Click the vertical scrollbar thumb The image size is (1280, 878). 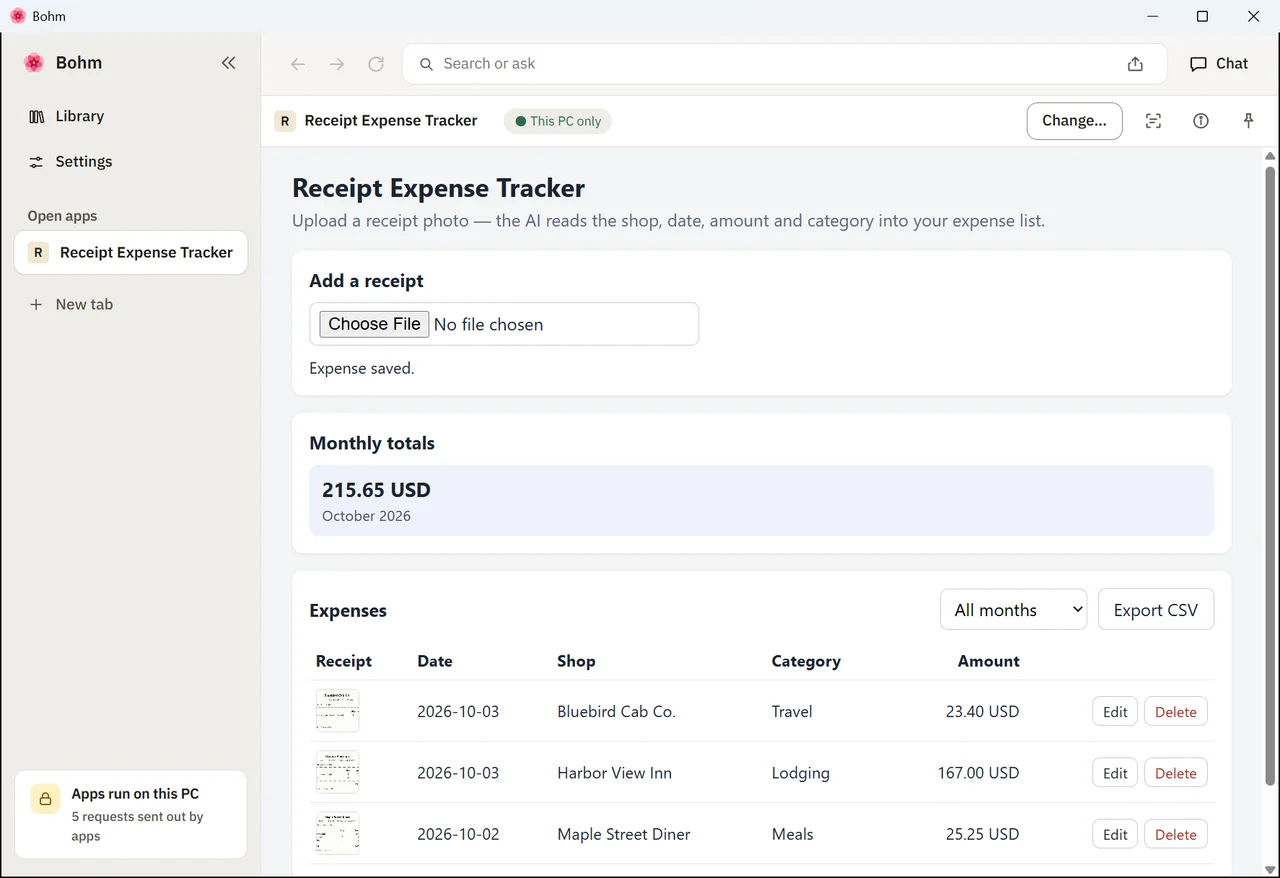point(1270,475)
